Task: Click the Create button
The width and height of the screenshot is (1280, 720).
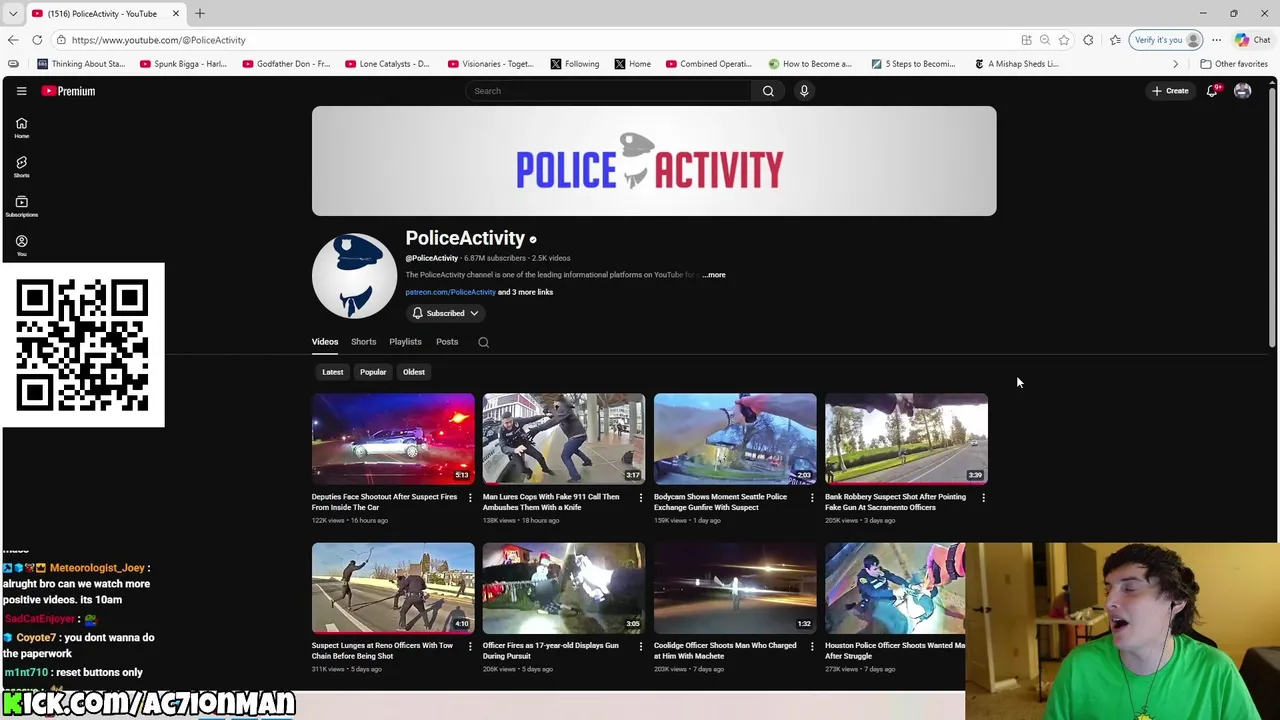Action: [x=1170, y=91]
